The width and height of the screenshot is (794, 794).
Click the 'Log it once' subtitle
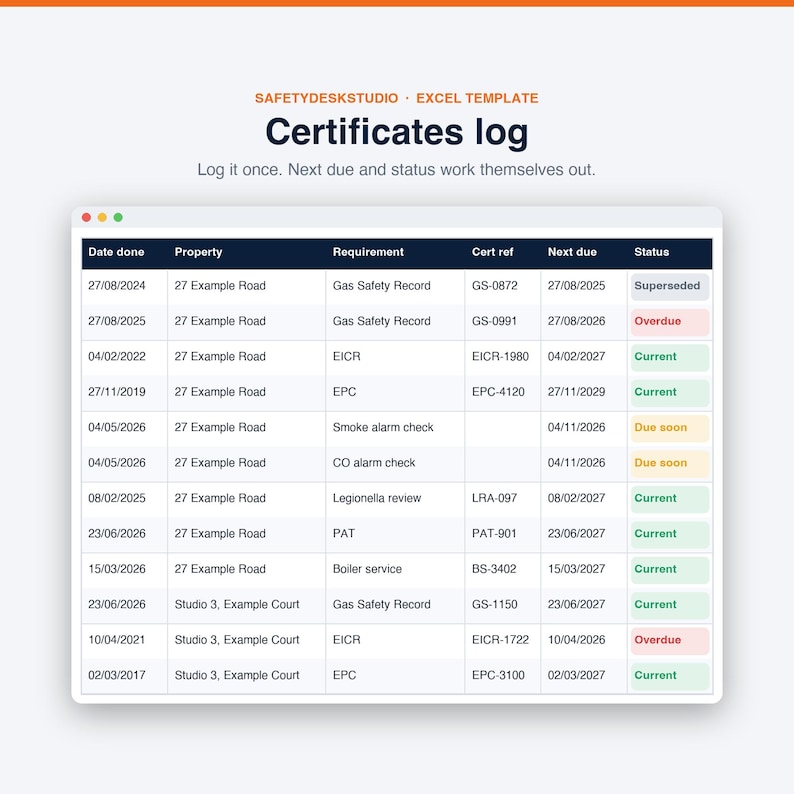click(396, 170)
